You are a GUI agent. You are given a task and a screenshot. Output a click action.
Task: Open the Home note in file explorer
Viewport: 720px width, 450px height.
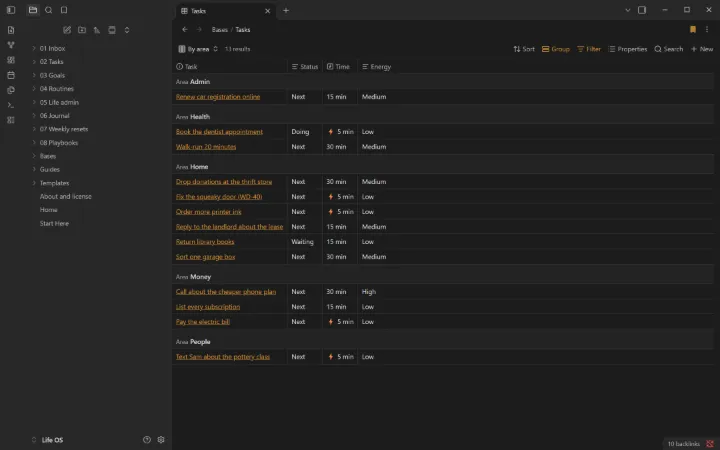(x=49, y=210)
